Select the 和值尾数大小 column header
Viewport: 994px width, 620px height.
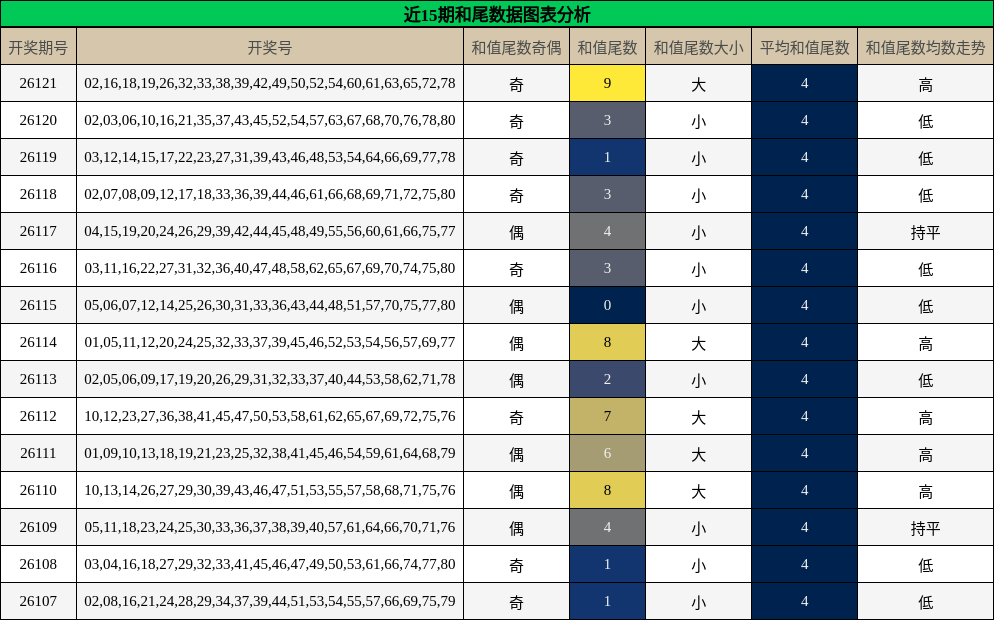click(x=699, y=46)
